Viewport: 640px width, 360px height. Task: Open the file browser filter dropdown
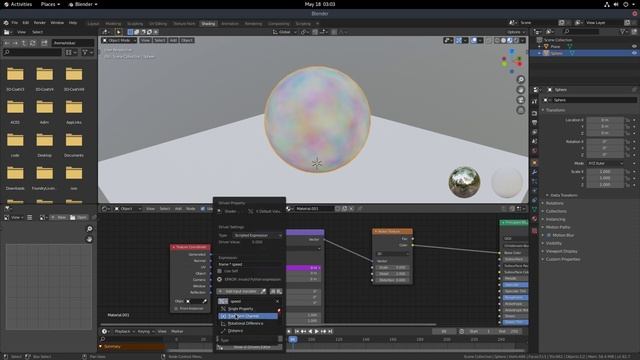(x=87, y=52)
